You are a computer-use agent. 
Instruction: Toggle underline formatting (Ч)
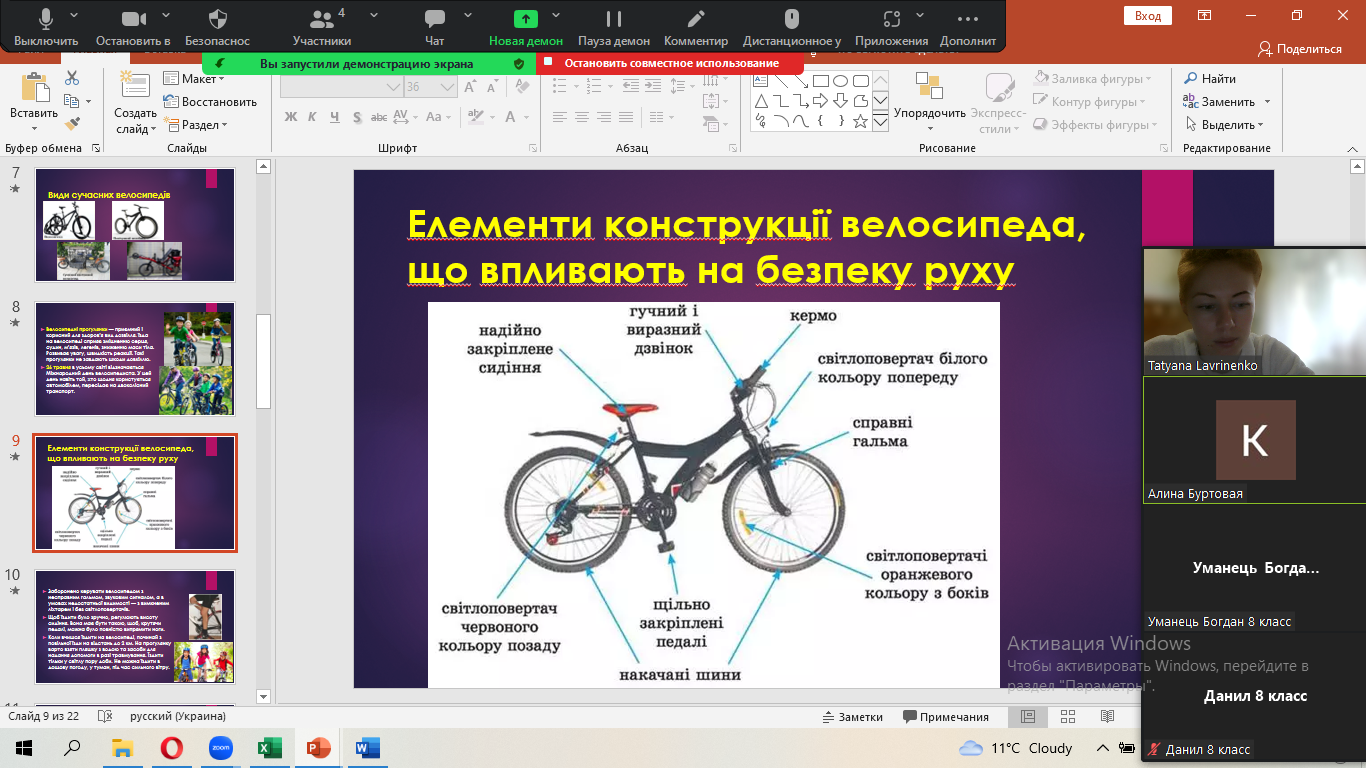tap(337, 117)
